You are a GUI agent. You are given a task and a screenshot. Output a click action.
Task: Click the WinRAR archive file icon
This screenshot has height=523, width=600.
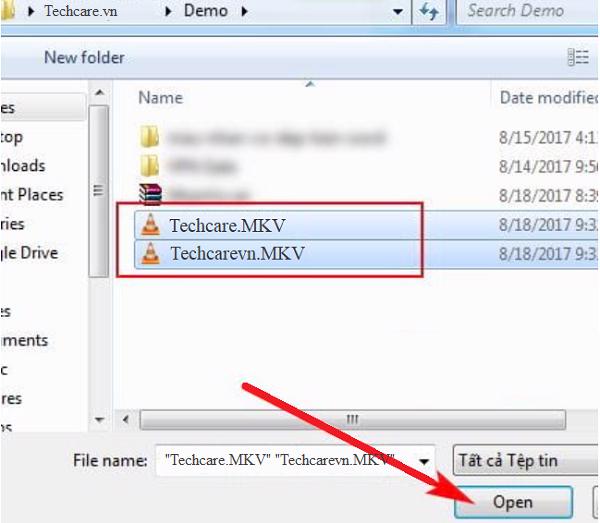point(150,194)
